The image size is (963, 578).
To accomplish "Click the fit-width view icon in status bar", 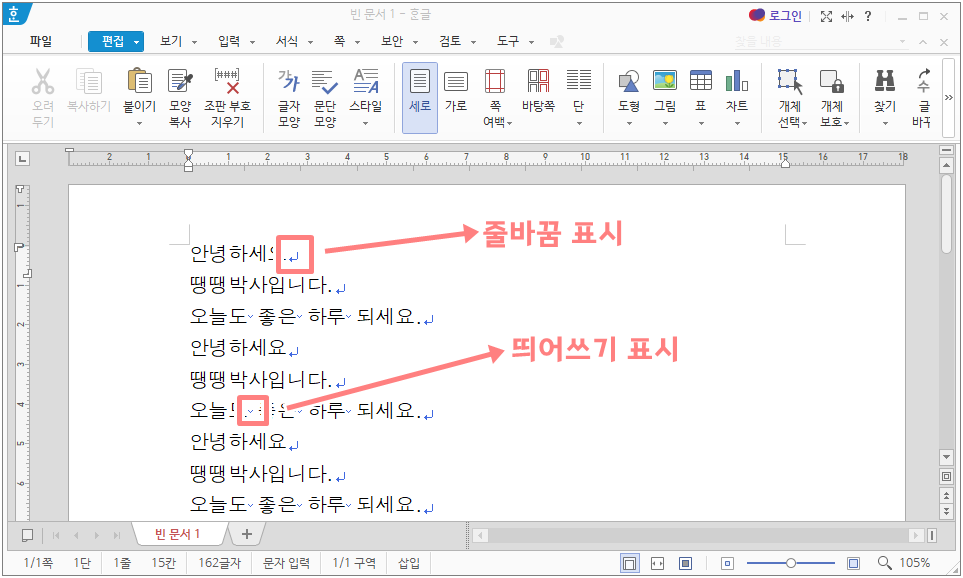I will 657,563.
